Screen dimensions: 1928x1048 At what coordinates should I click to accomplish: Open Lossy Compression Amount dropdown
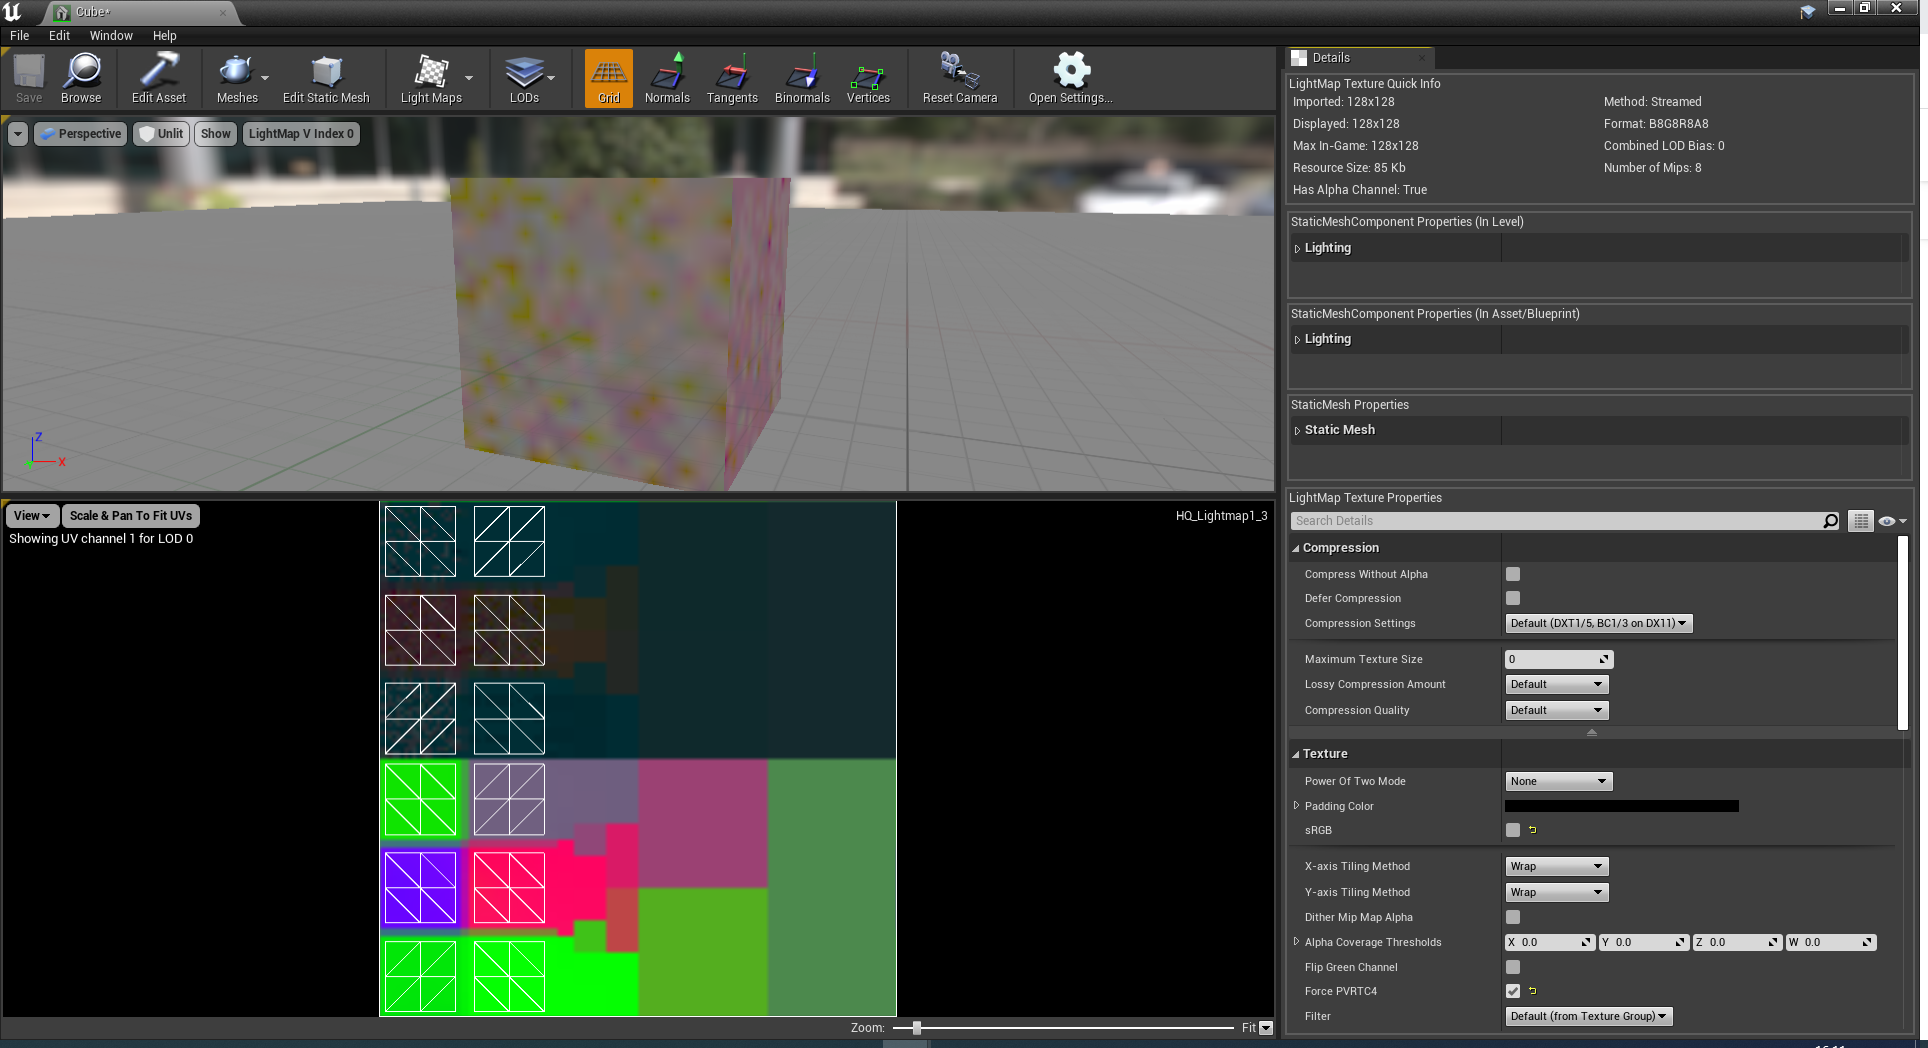(x=1557, y=684)
